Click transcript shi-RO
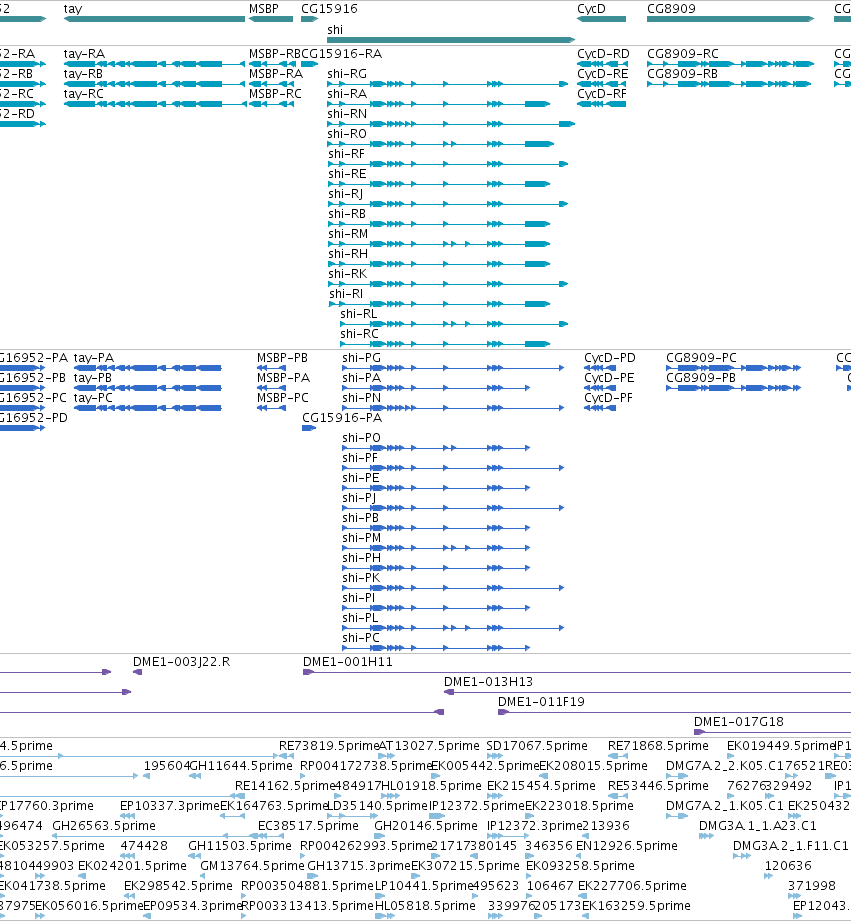Image resolution: width=851 pixels, height=921 pixels. tap(347, 134)
